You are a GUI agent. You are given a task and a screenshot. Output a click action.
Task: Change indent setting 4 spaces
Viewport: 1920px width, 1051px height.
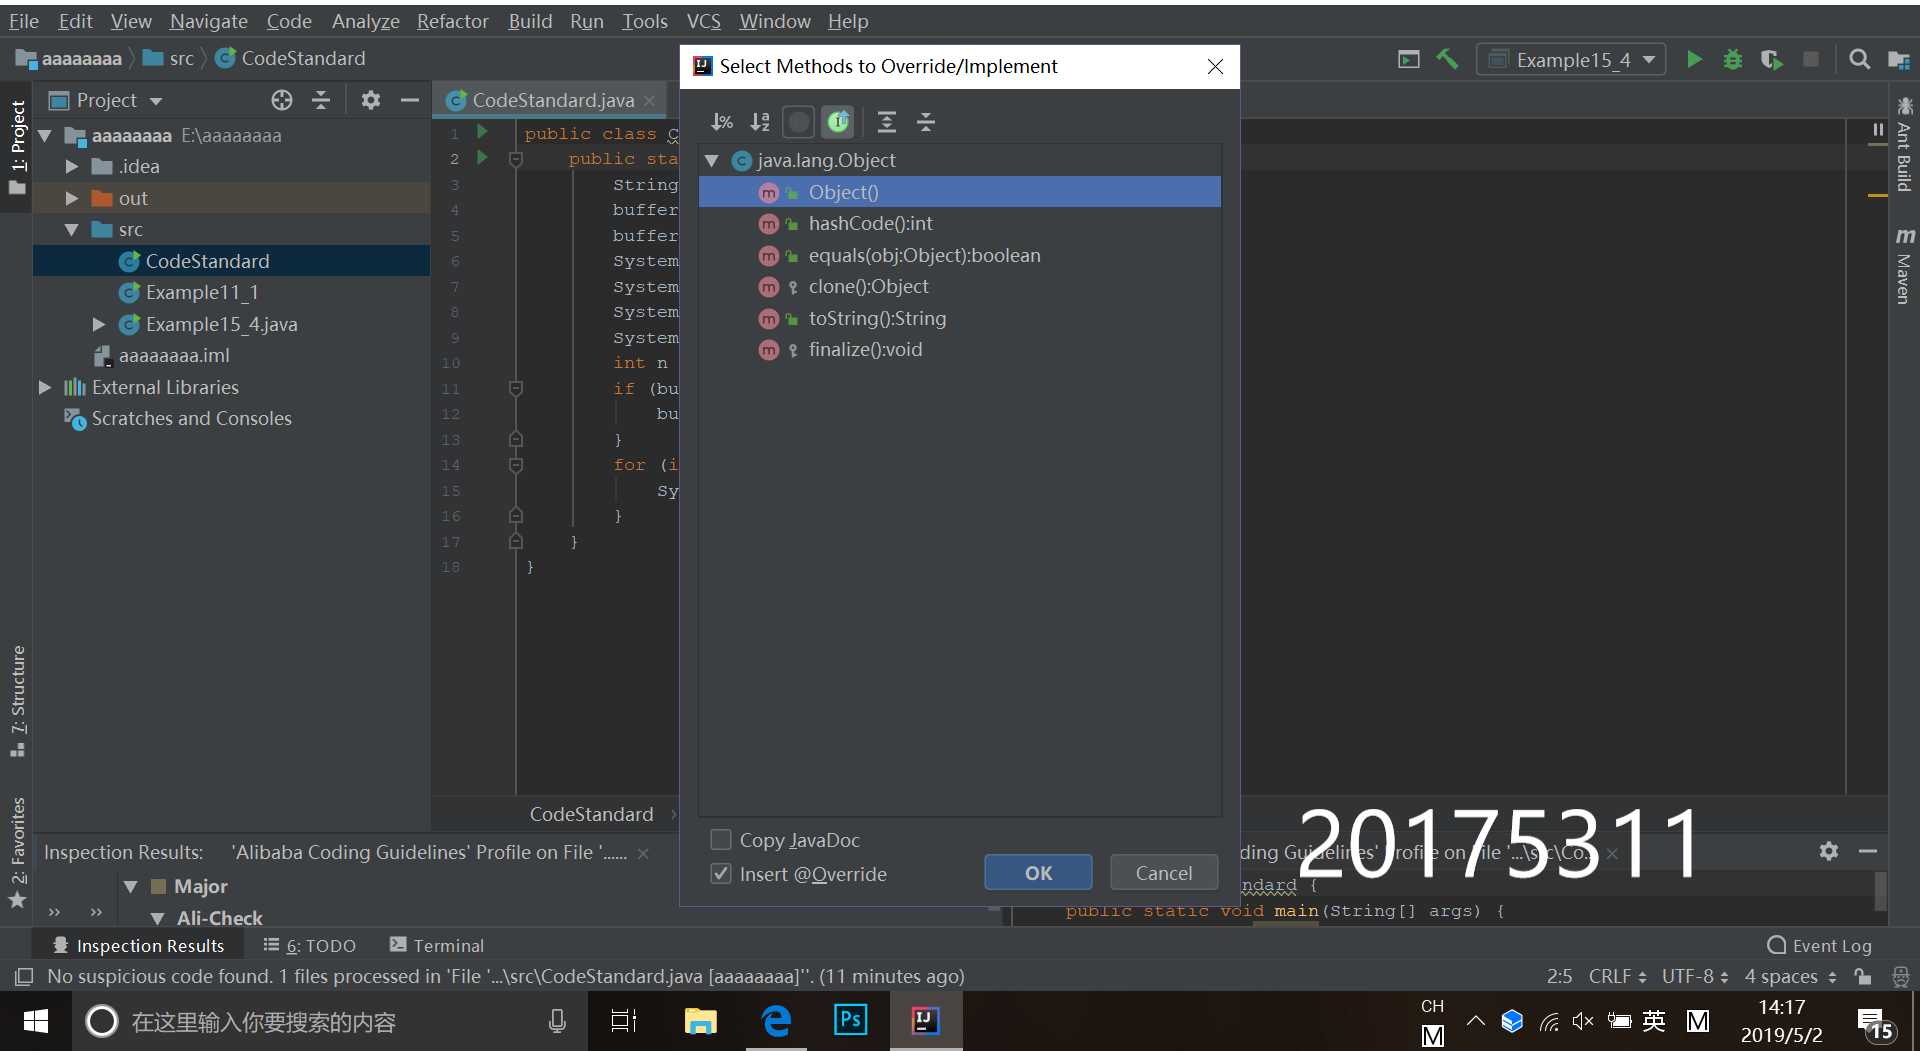click(x=1790, y=976)
